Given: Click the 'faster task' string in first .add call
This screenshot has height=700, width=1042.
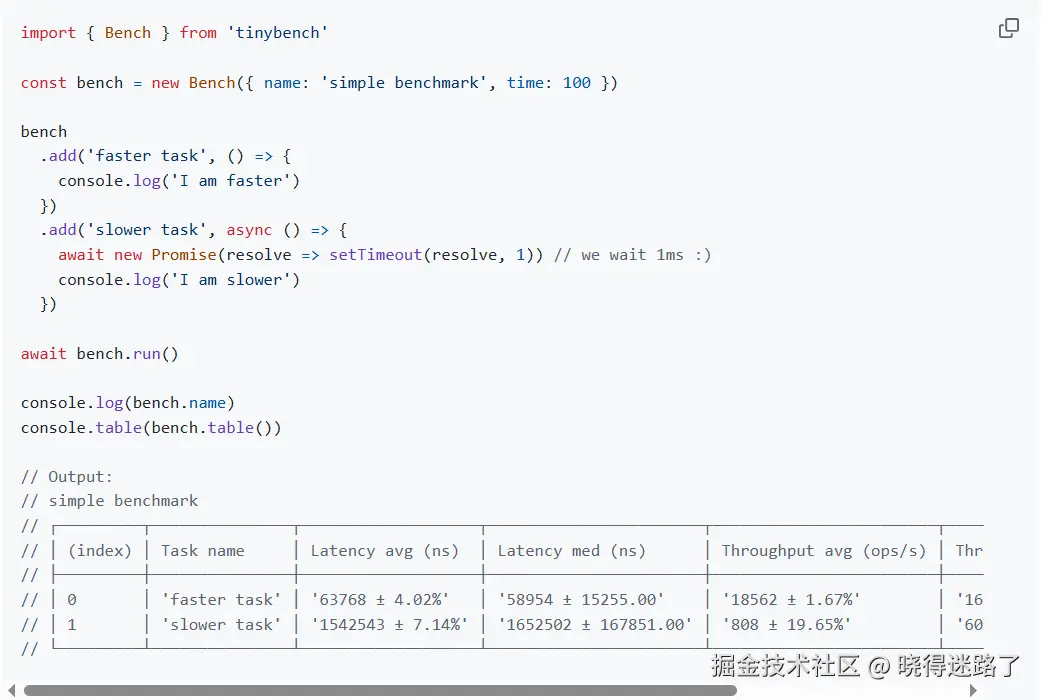Looking at the screenshot, I should click(x=146, y=156).
